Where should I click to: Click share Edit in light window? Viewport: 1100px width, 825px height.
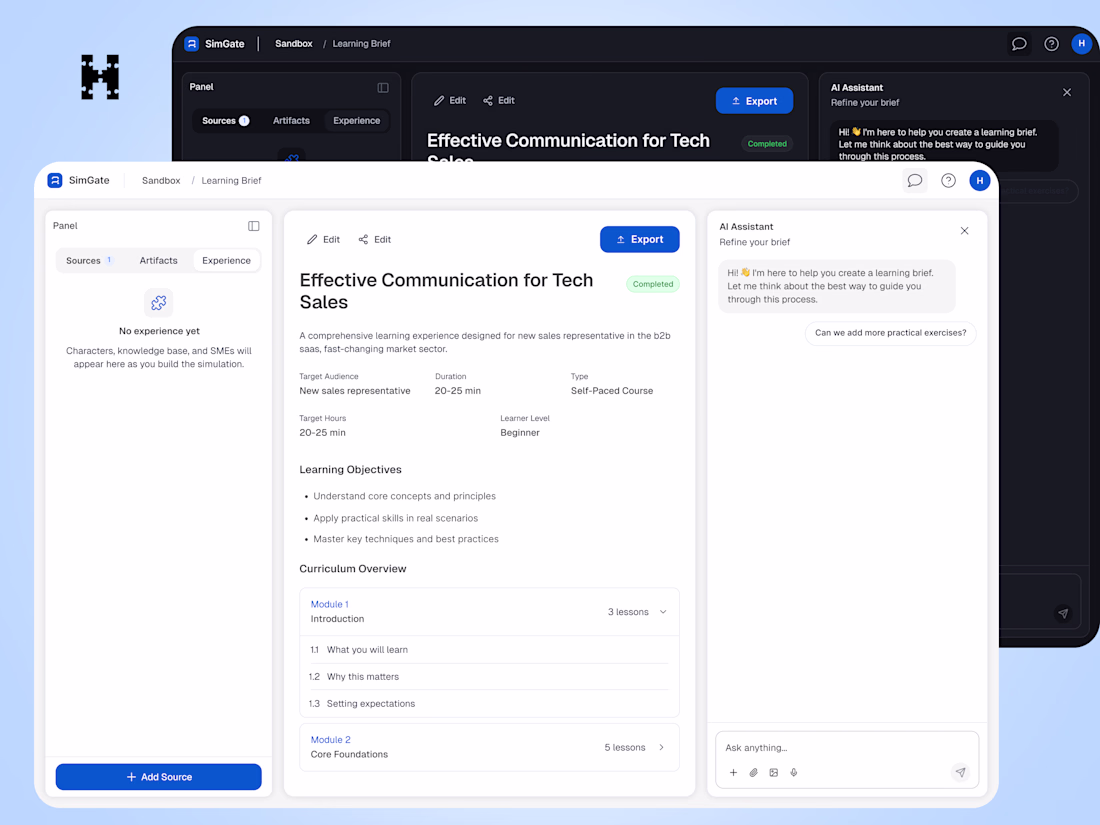click(375, 239)
